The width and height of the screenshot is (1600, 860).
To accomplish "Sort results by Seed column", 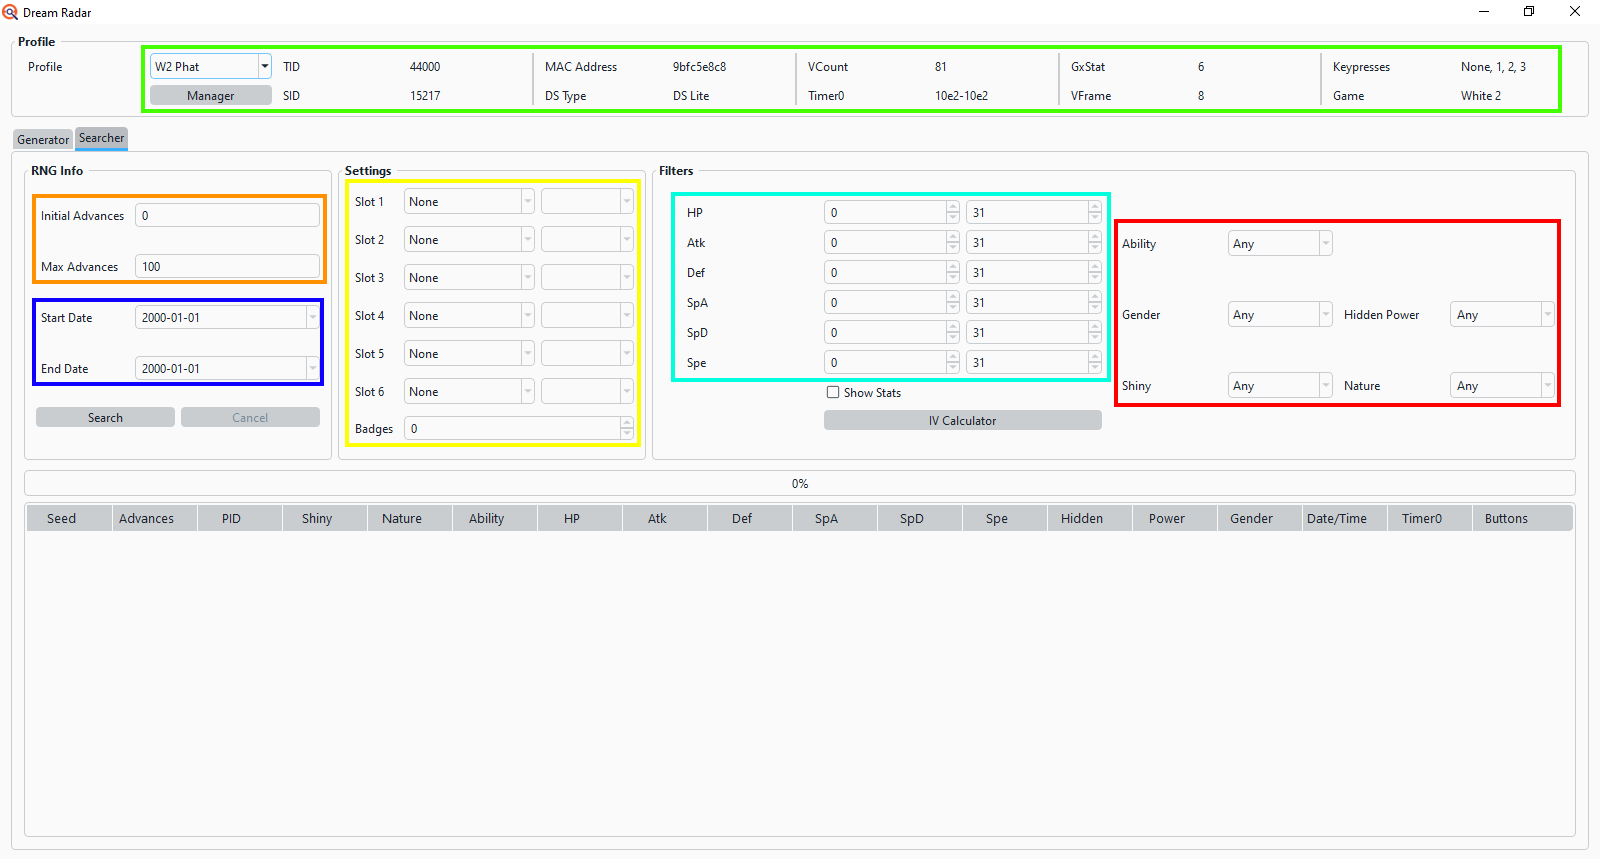I will (x=69, y=519).
